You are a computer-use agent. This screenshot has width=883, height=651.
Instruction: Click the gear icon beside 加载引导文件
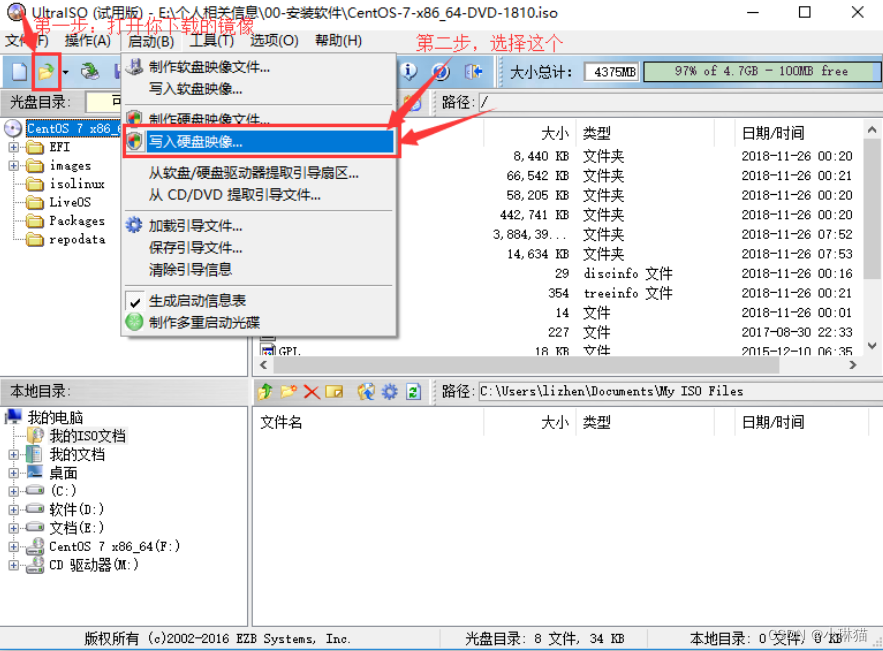[x=134, y=225]
